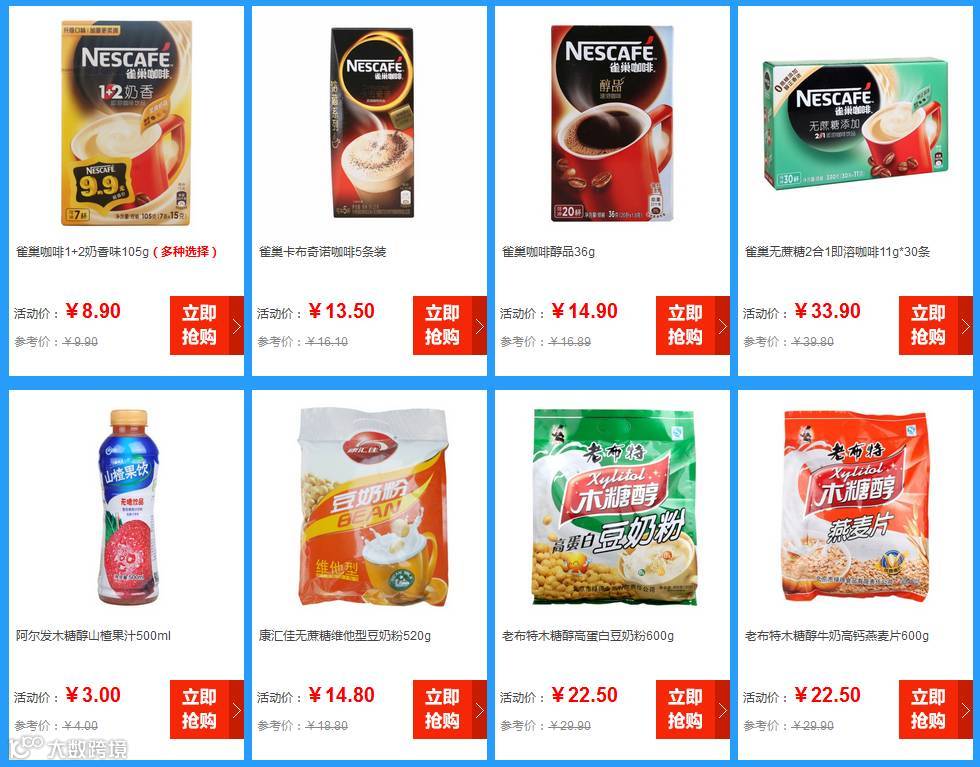This screenshot has height=767, width=980.
Task: Open the hawthorn juice bottle image
Action: click(129, 507)
